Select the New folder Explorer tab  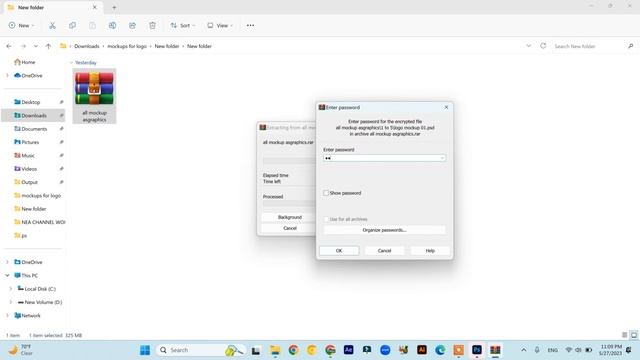[52, 7]
